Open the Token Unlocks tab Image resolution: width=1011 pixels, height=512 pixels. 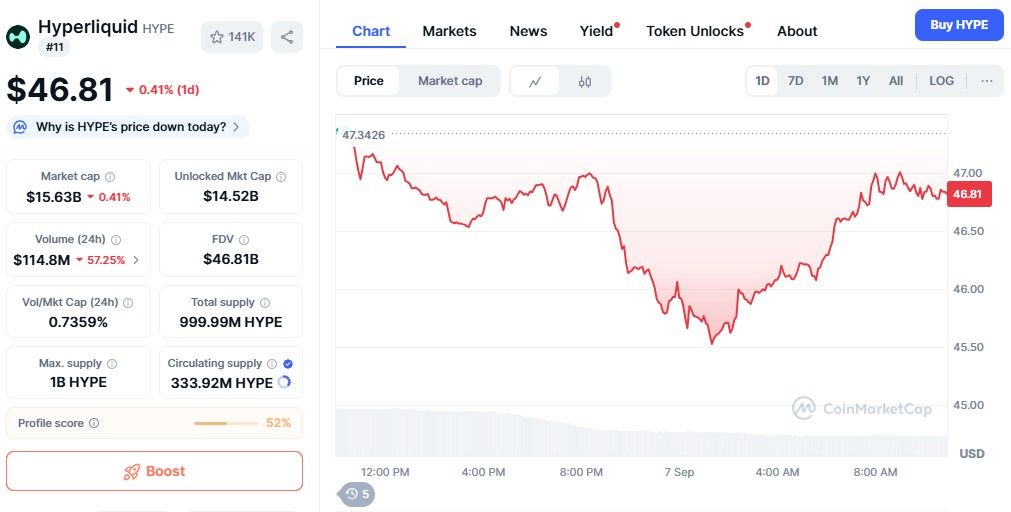(695, 31)
